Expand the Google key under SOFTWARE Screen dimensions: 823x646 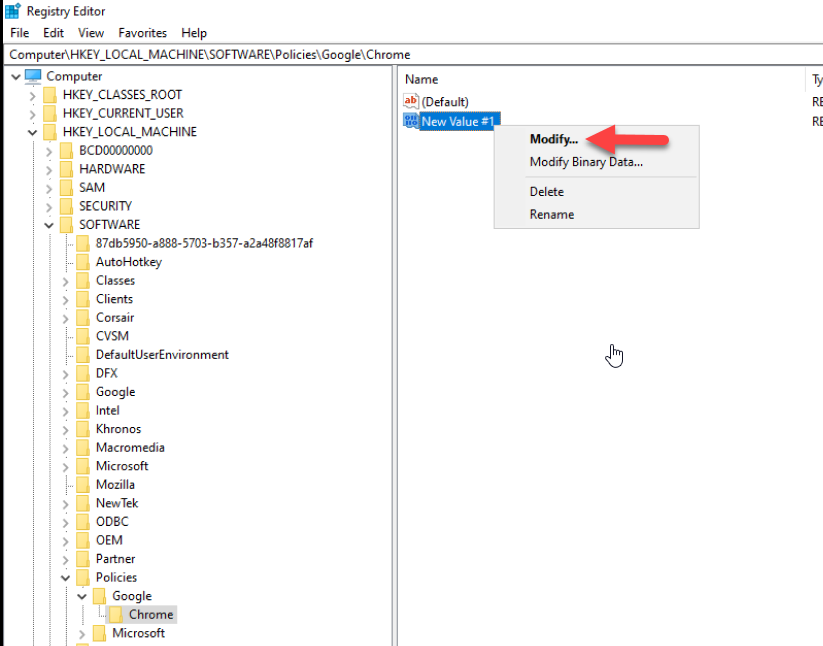coord(66,393)
